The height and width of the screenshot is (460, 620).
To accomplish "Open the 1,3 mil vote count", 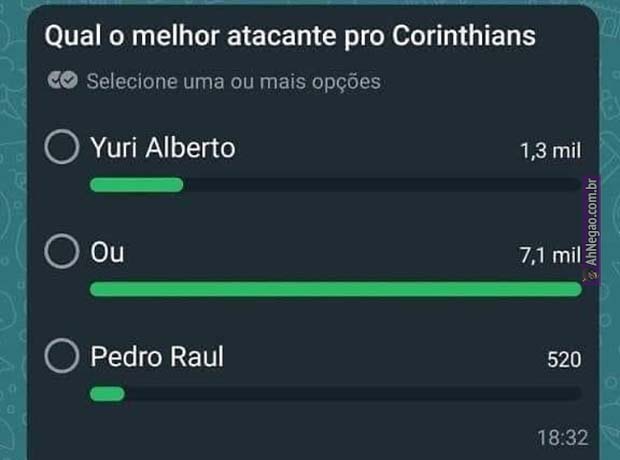I will tap(550, 152).
